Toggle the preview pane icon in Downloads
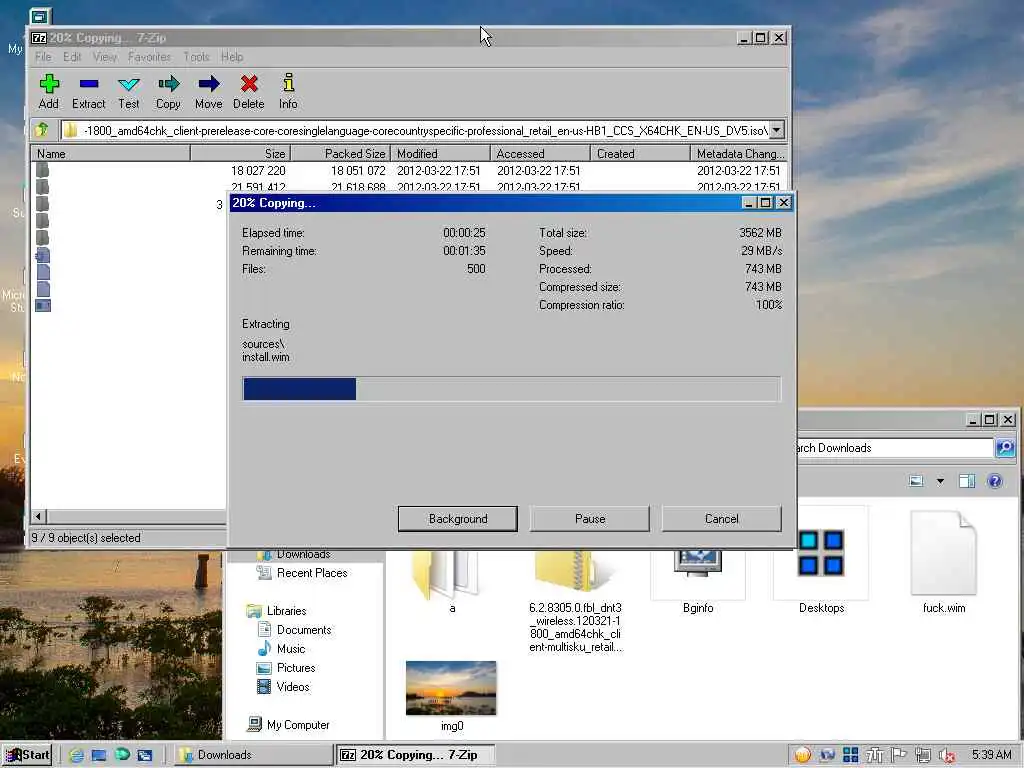This screenshot has width=1024, height=768. coord(967,481)
